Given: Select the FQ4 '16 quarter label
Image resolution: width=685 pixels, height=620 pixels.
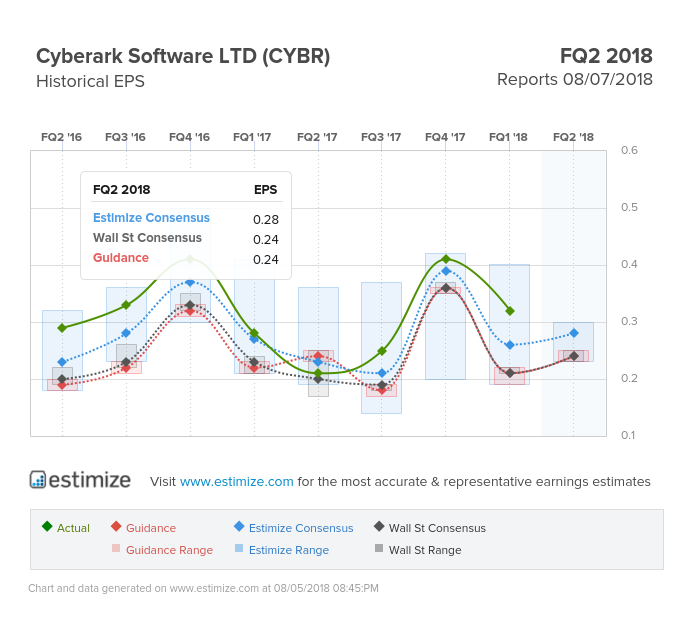Looking at the screenshot, I should tap(190, 137).
